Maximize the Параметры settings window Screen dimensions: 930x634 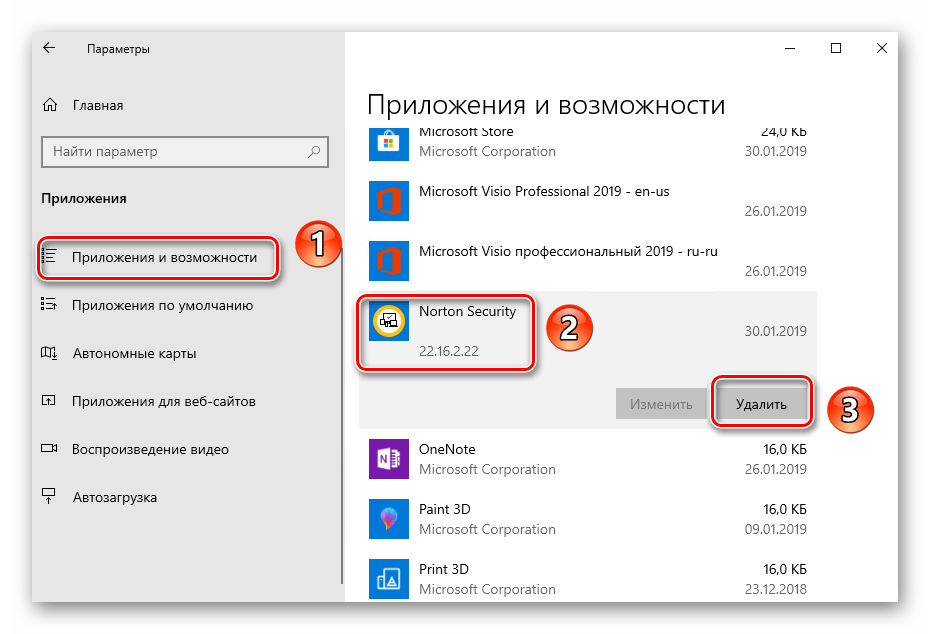tap(836, 48)
